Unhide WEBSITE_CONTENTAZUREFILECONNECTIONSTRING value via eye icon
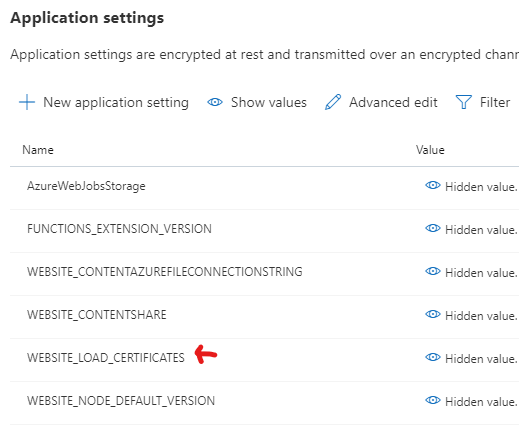The image size is (519, 427). (x=433, y=271)
